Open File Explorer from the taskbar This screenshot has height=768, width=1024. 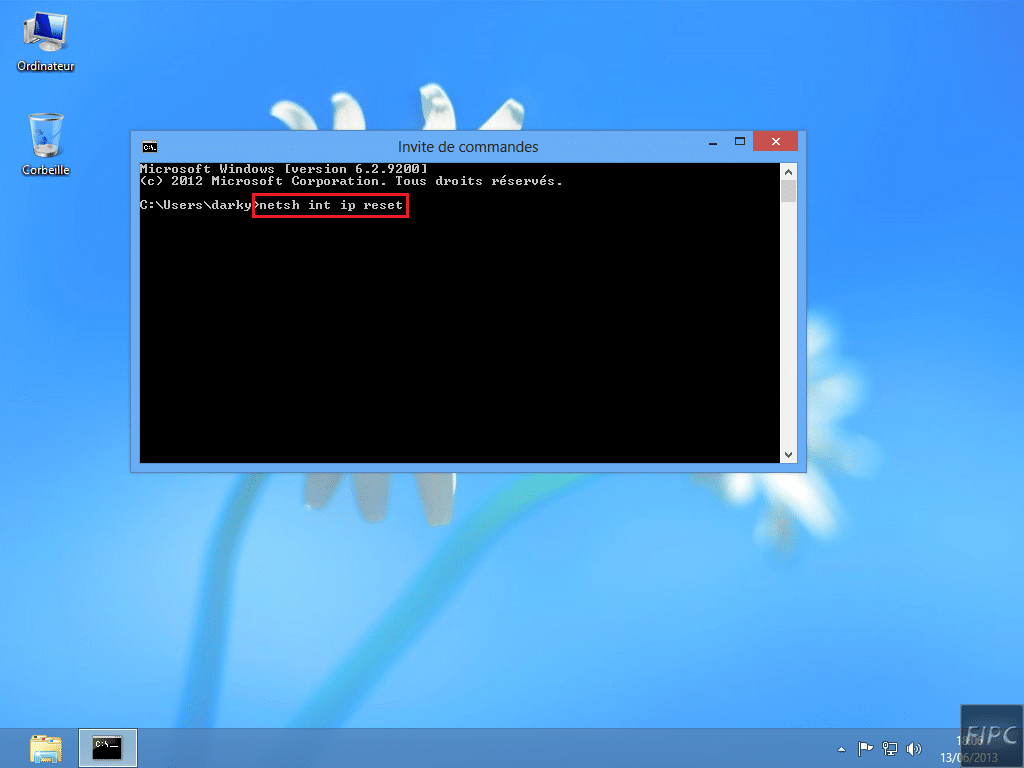click(47, 747)
